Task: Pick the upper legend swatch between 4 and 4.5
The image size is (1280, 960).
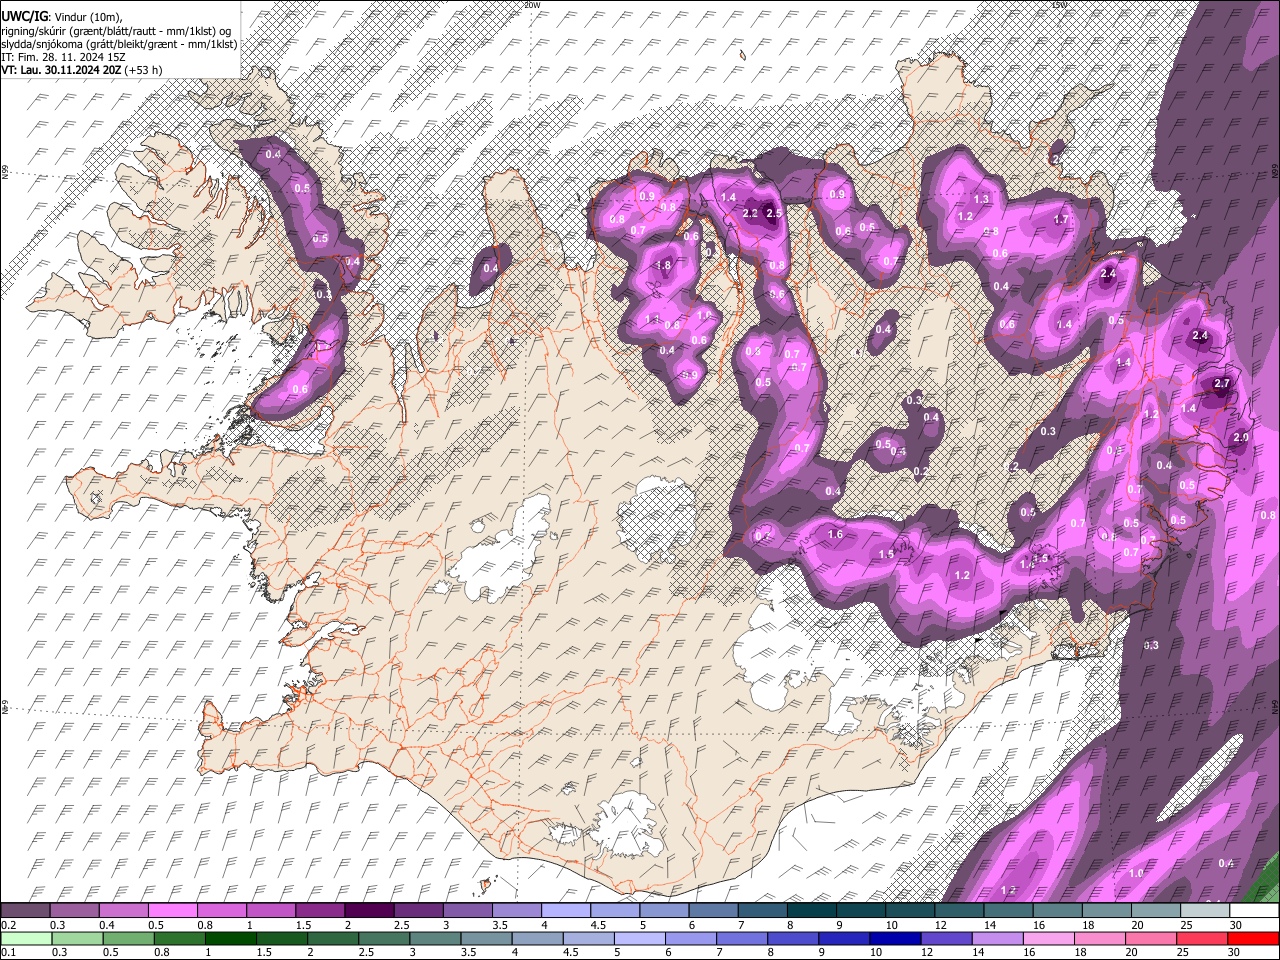Action: point(565,911)
